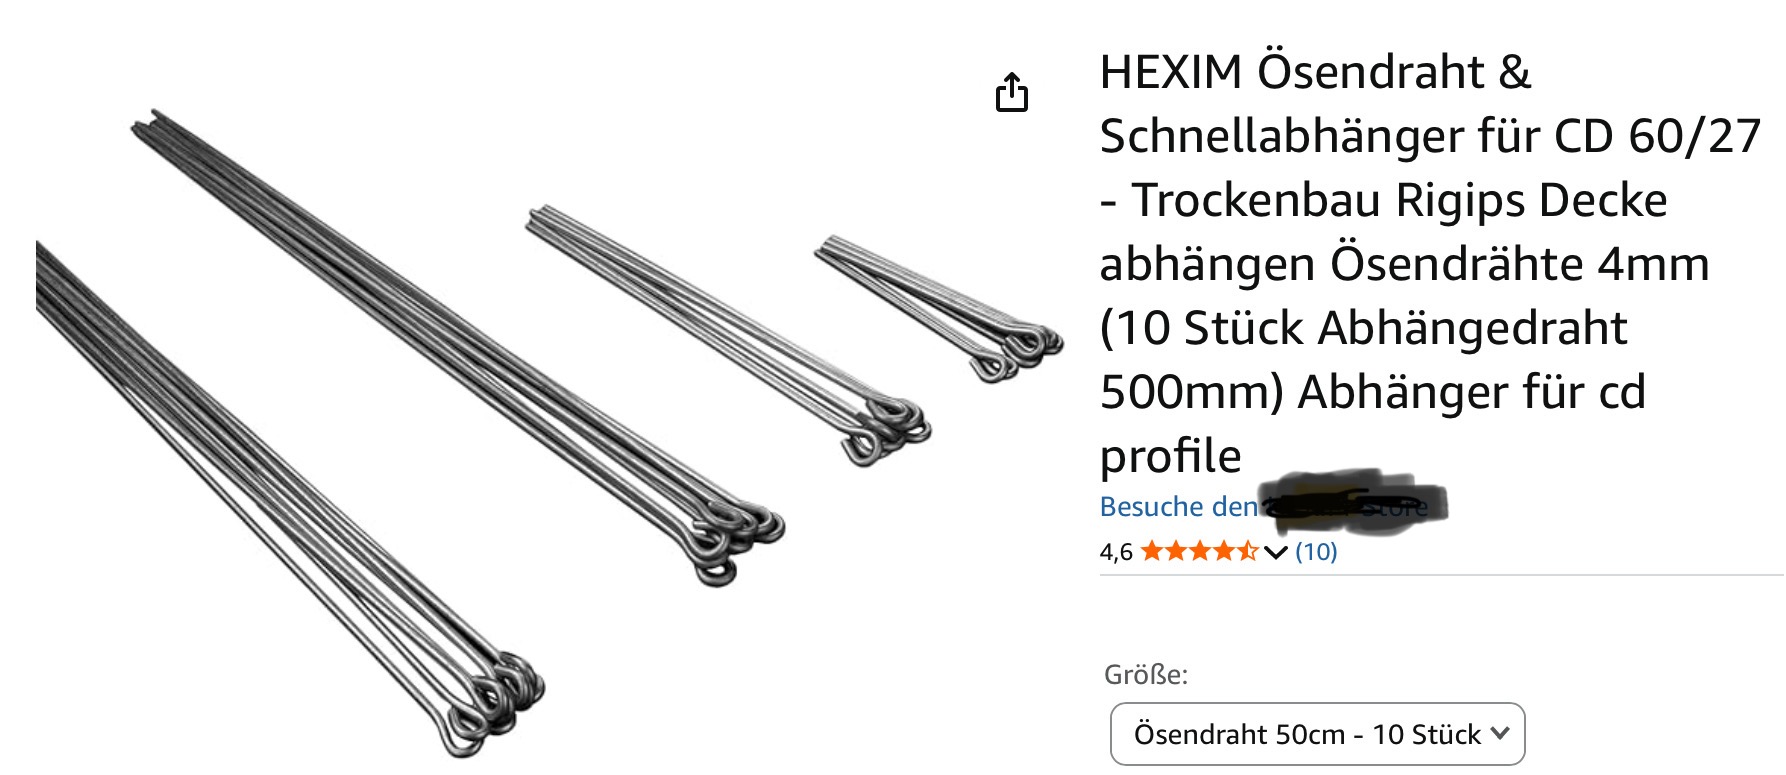This screenshot has height=775, width=1786.
Task: Click the half-filled fifth rating star
Action: point(1246,551)
